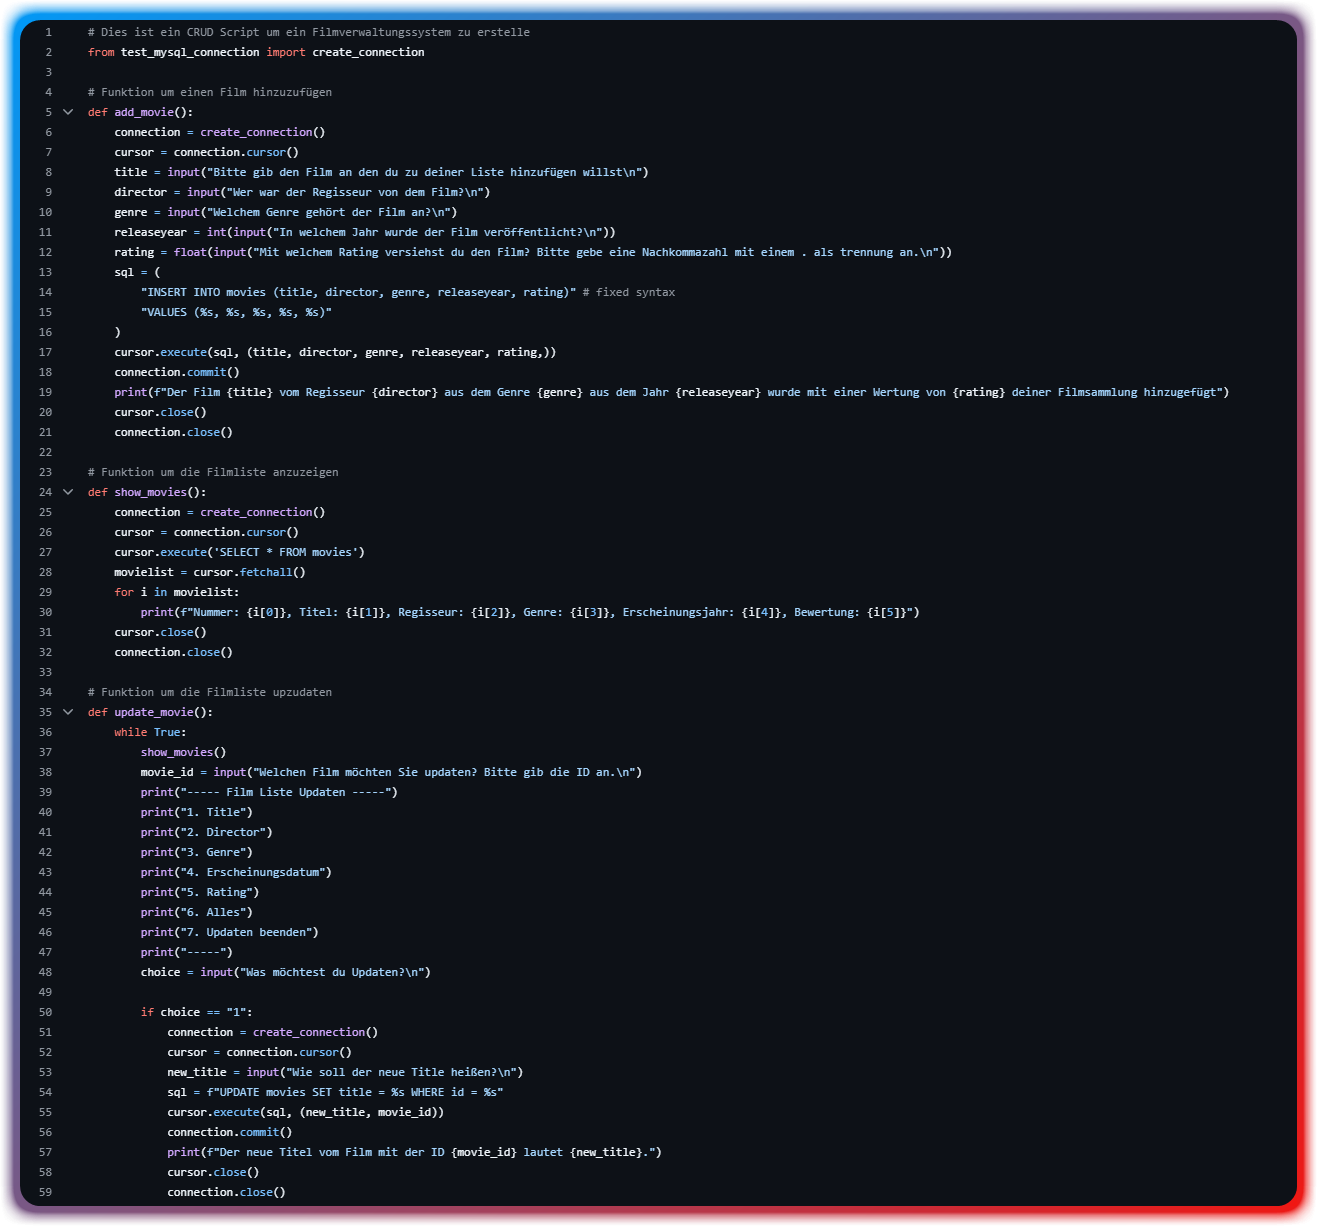1317x1226 pixels.
Task: Click the float conversion on the rating line
Action: click(x=190, y=252)
